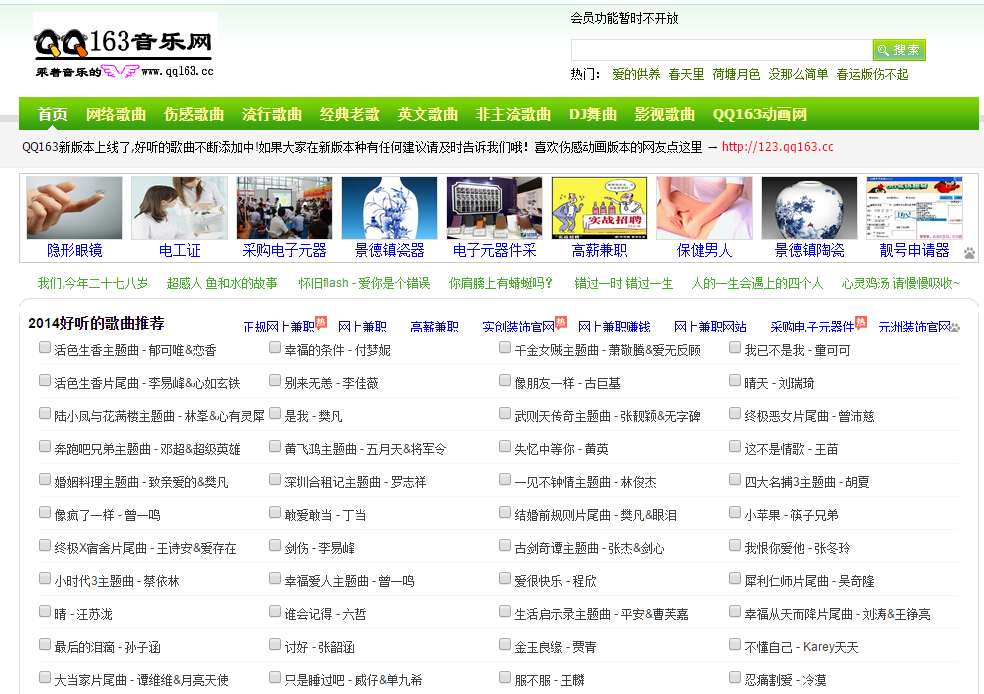Viewport: 984px width, 694px height.
Task: Open song 这不是情歌 - 王茜
Action: click(x=791, y=449)
